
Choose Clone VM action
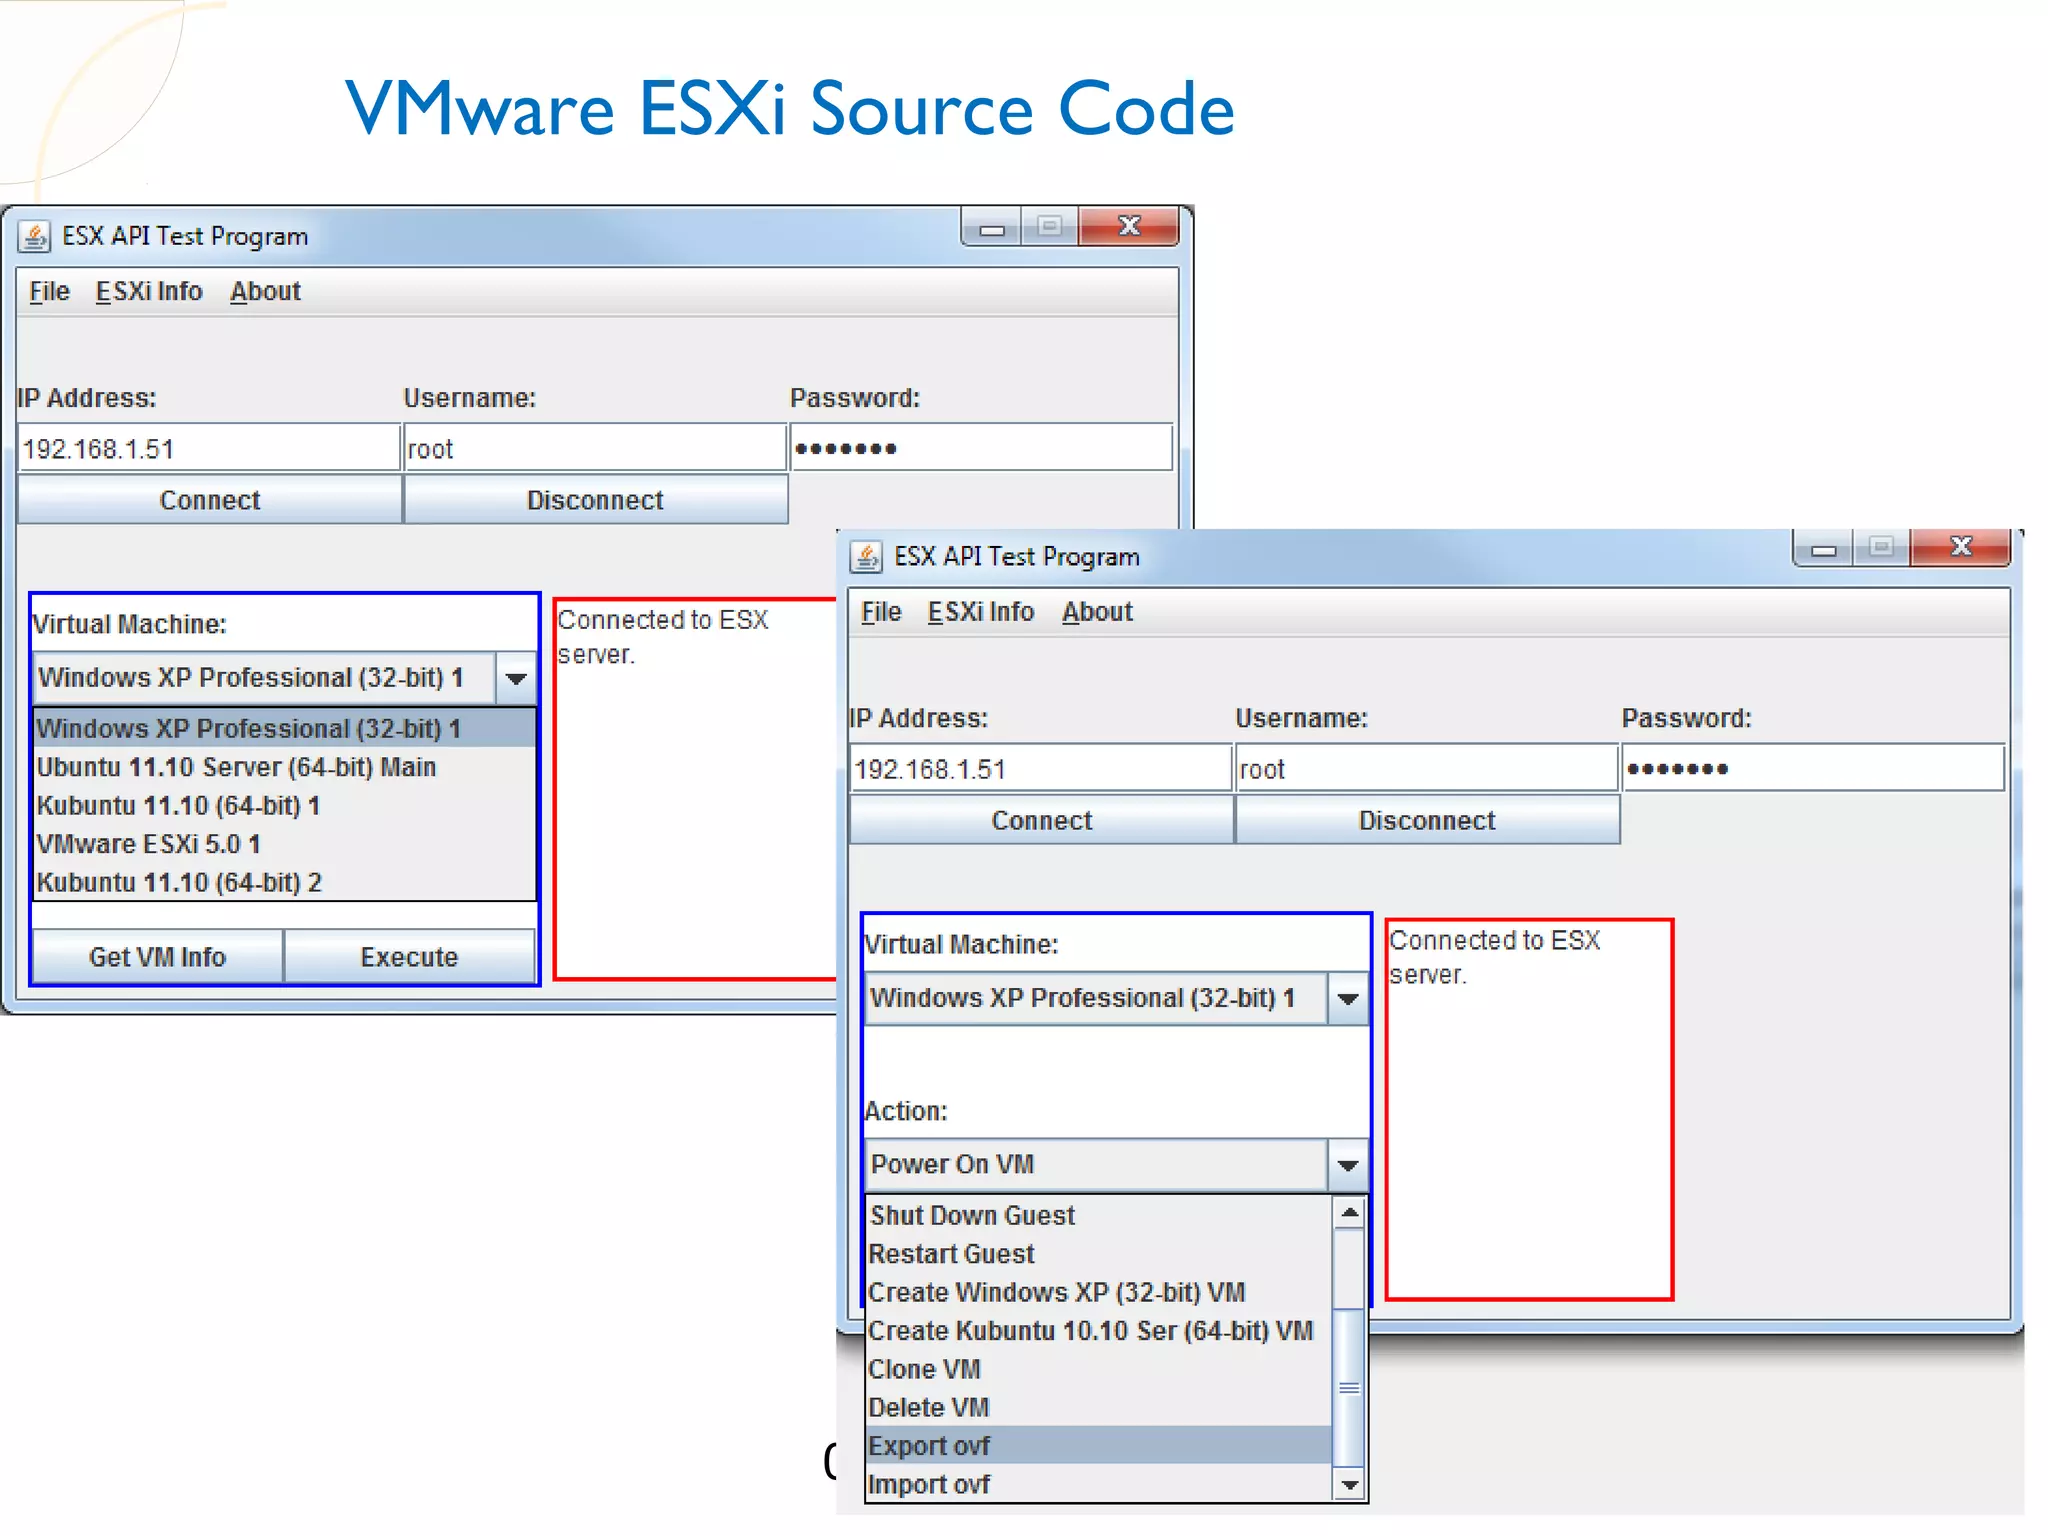click(1100, 1369)
